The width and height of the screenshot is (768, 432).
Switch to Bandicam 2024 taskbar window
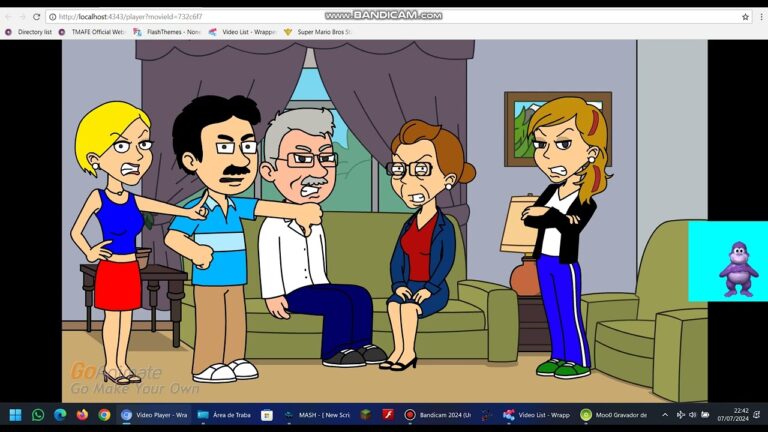tap(437, 415)
